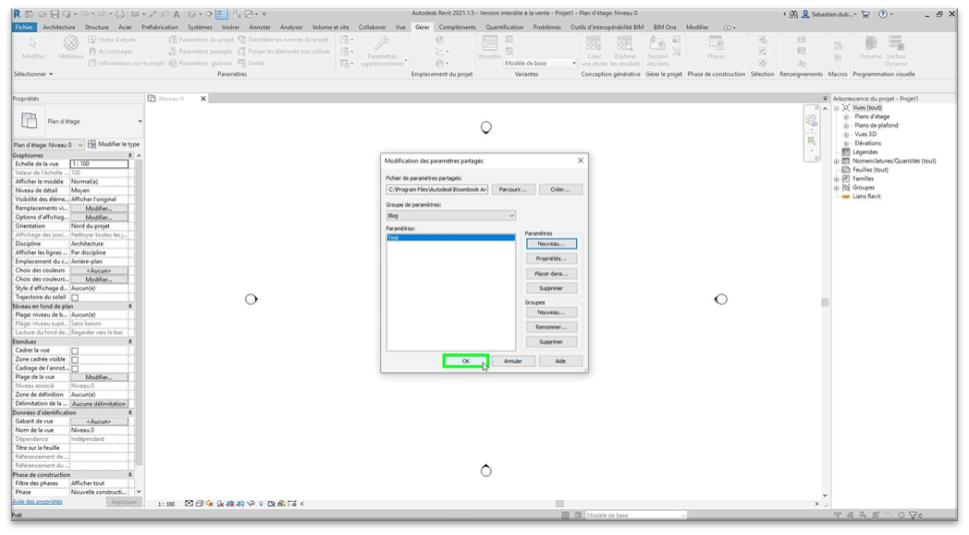Click the shared parameters file path field
Viewport: 969px width, 535px height.
tap(437, 190)
